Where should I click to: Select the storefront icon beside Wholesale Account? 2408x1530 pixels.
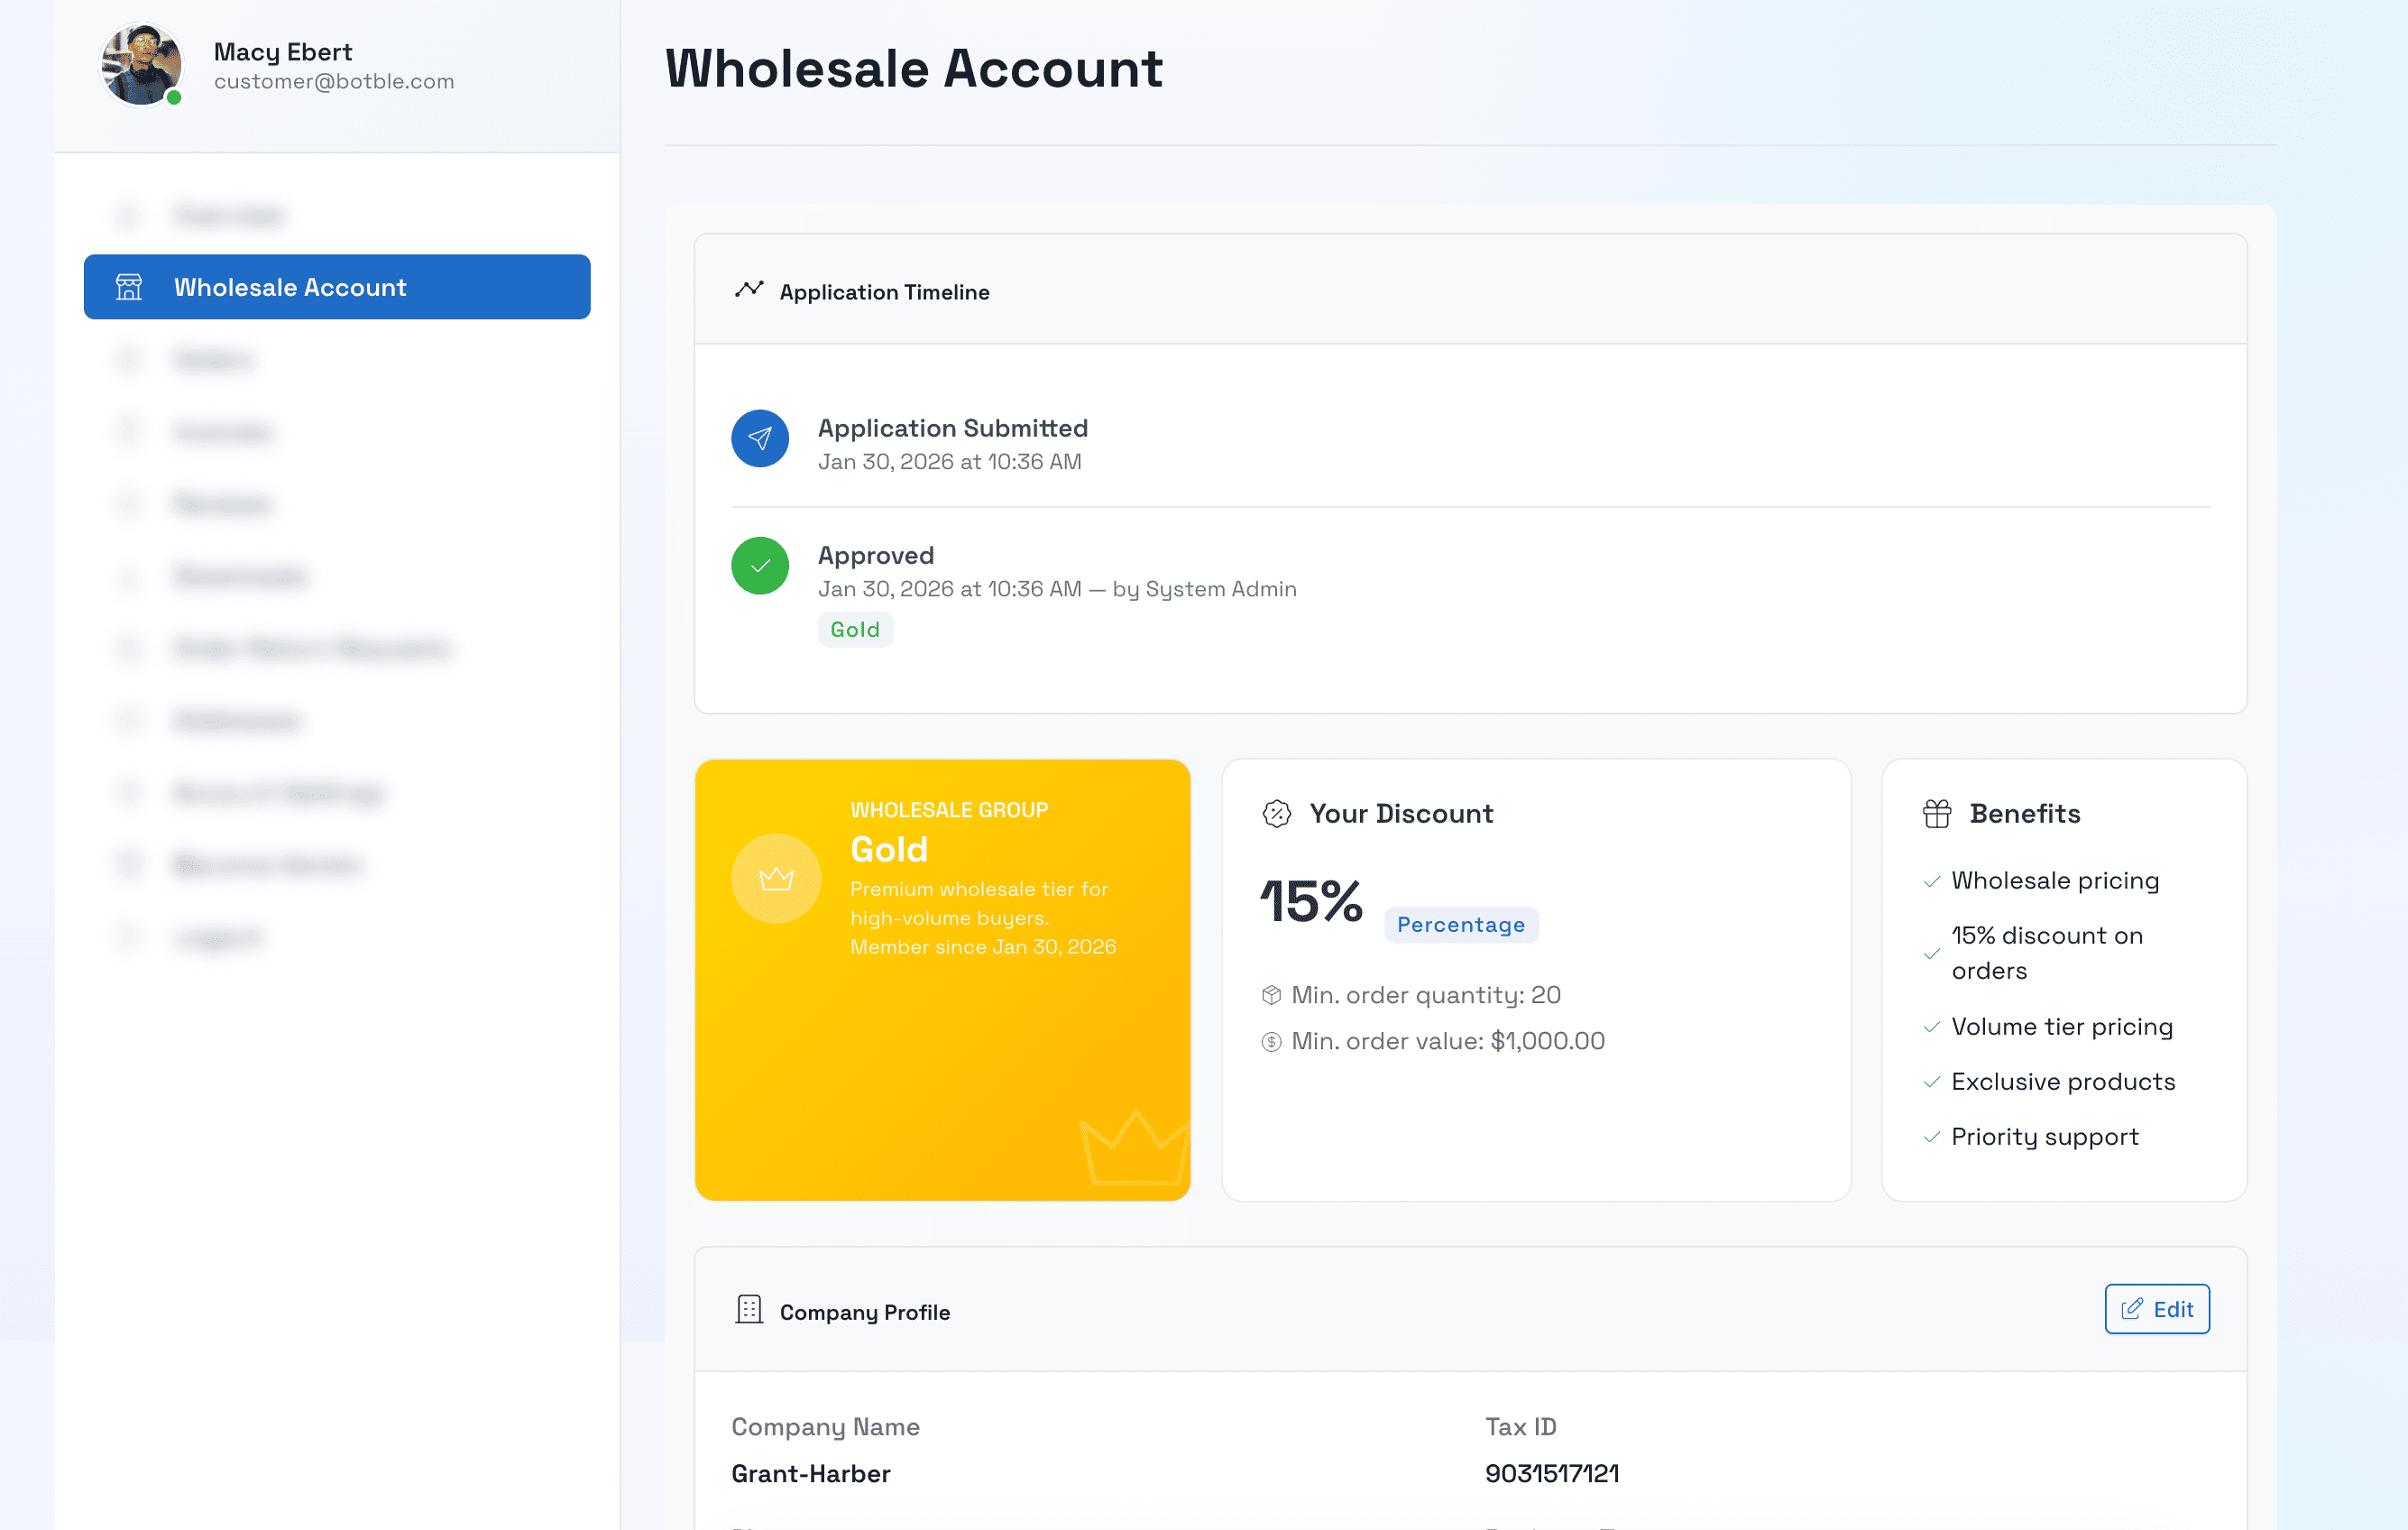coord(128,287)
